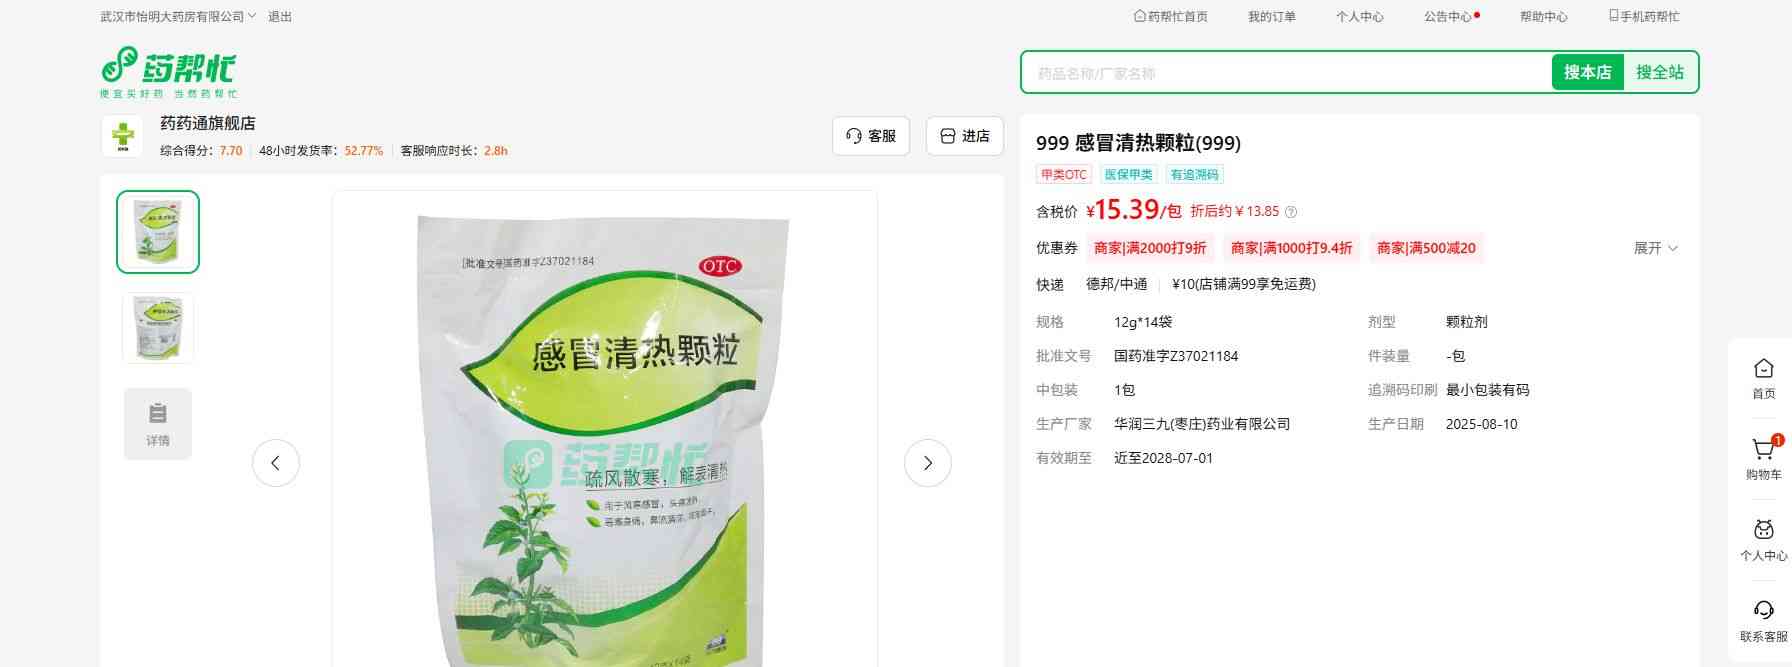Click the 药药通旗舰店 store logo icon
1792x667 pixels.
coord(123,136)
